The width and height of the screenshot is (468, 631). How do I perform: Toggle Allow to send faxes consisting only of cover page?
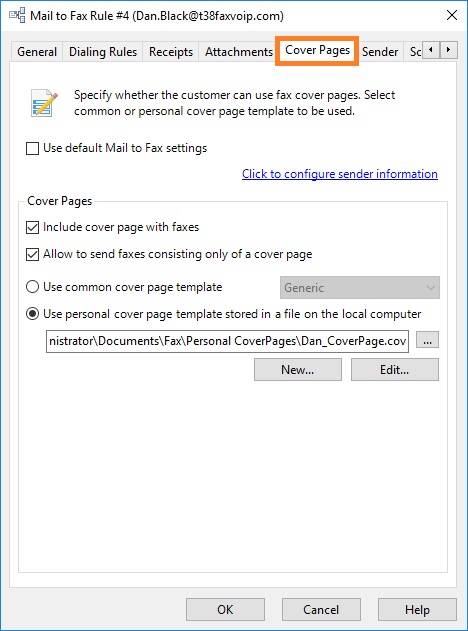(33, 254)
